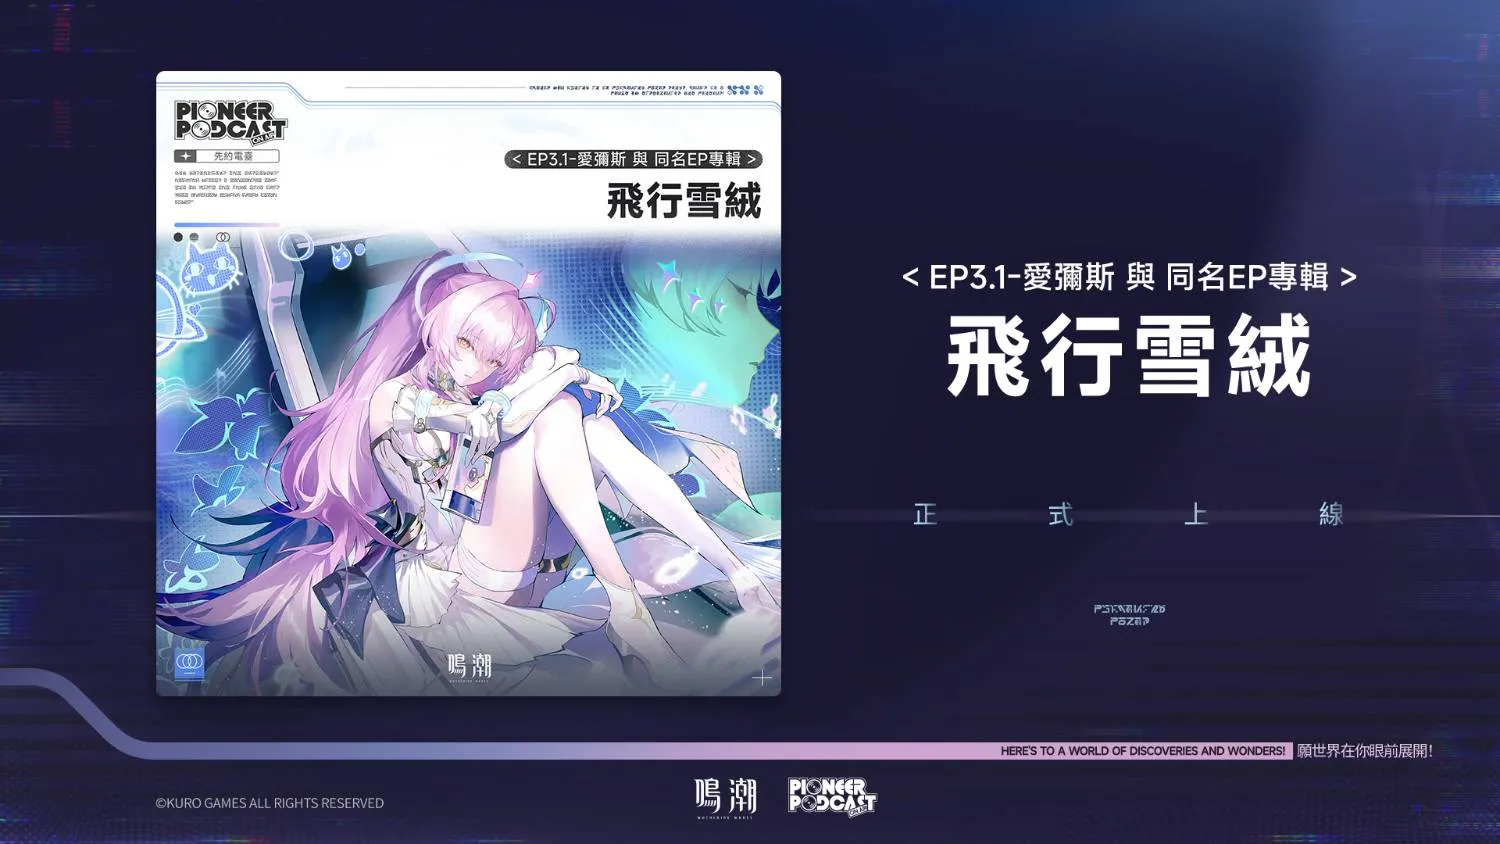Click the 'Here's to a world of discoveries' banner
1500x844 pixels.
click(1142, 751)
